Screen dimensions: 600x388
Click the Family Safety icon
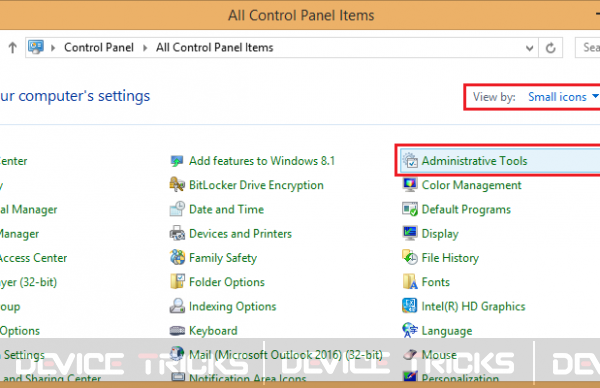click(x=177, y=258)
